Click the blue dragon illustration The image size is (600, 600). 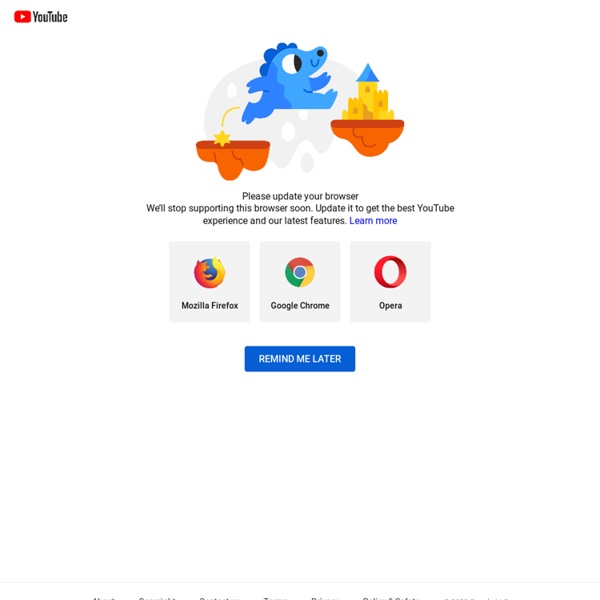click(x=290, y=82)
